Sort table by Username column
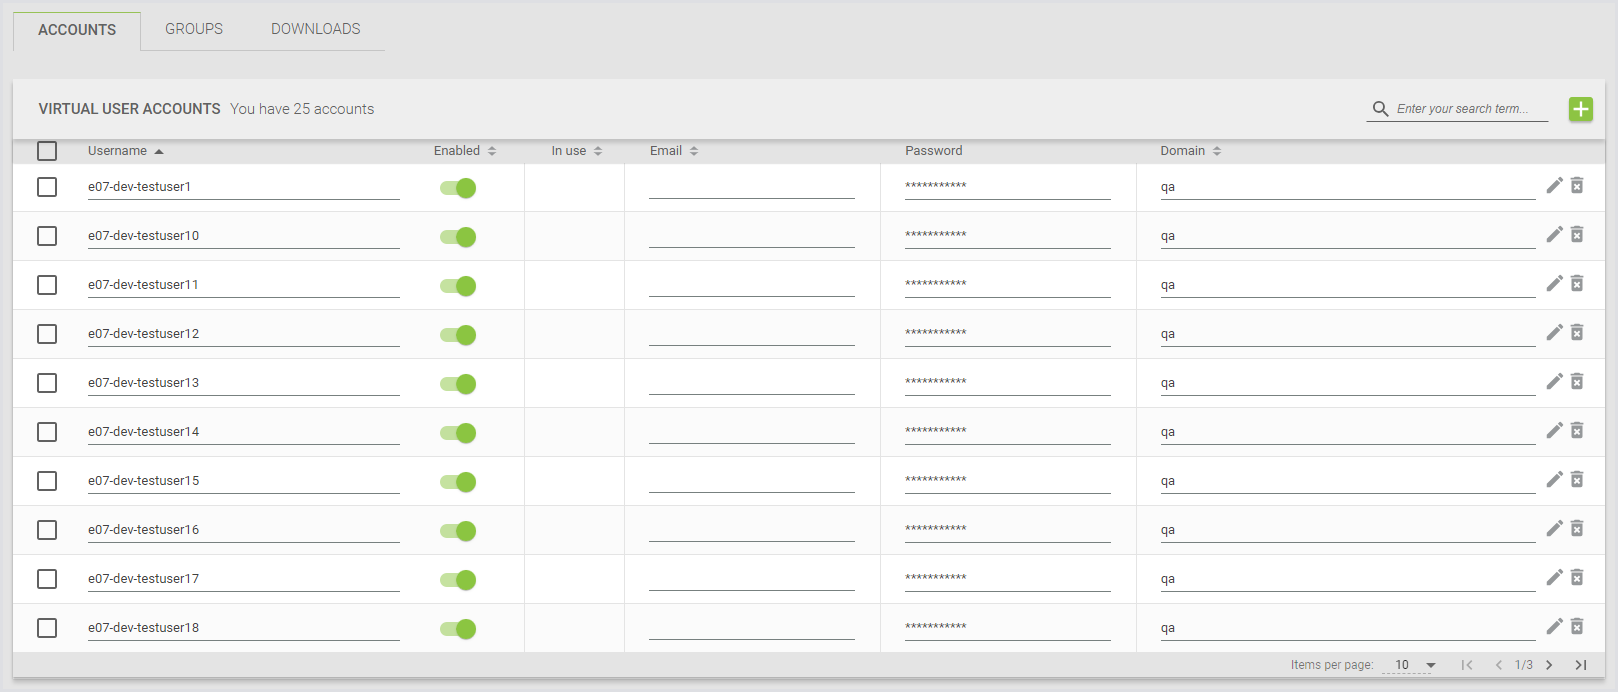This screenshot has height=692, width=1618. coord(125,151)
